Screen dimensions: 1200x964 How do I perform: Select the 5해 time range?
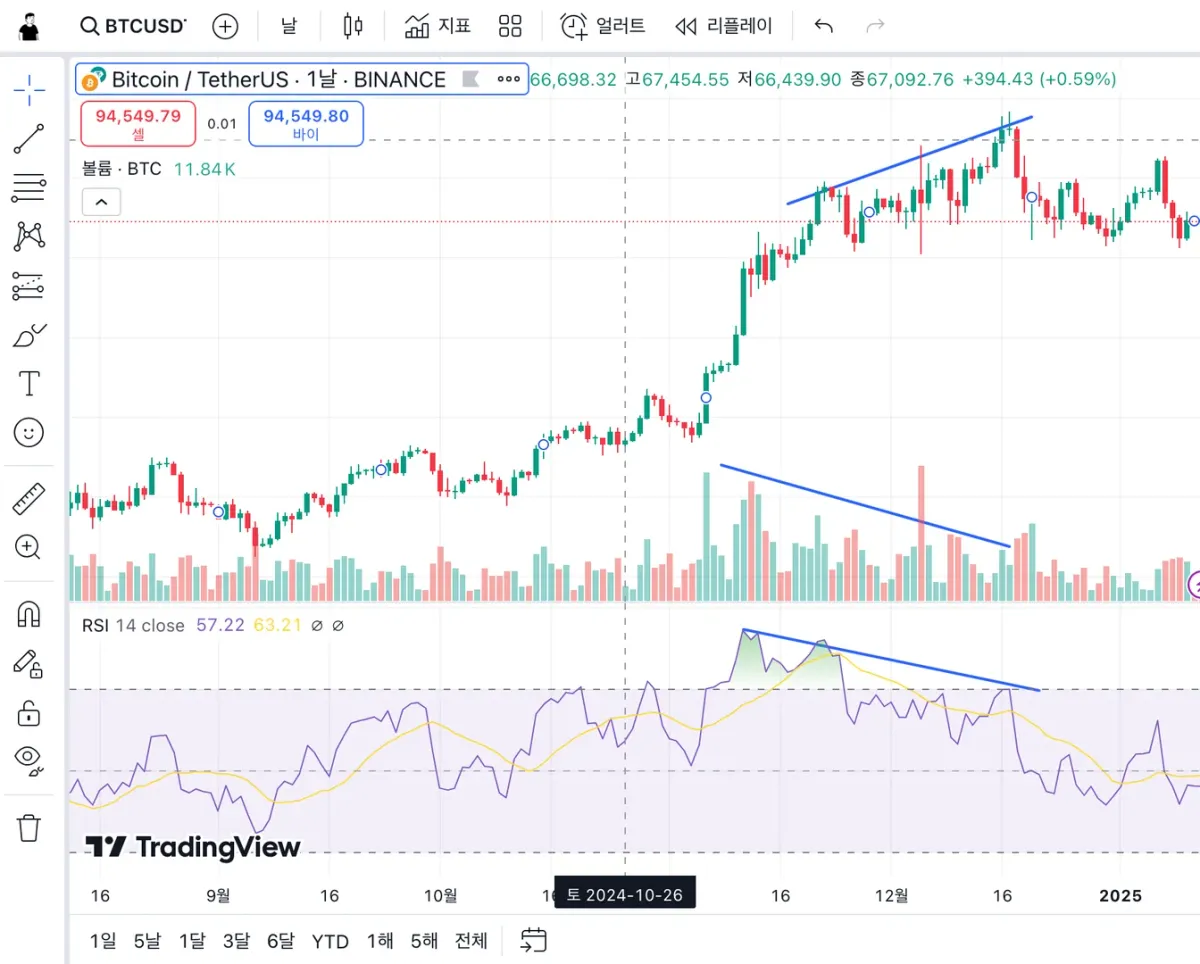(424, 941)
